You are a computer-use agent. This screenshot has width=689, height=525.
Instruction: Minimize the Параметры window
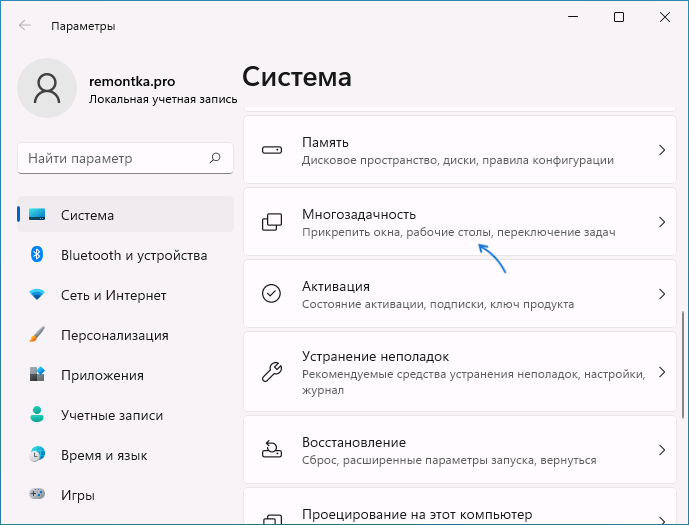(573, 17)
